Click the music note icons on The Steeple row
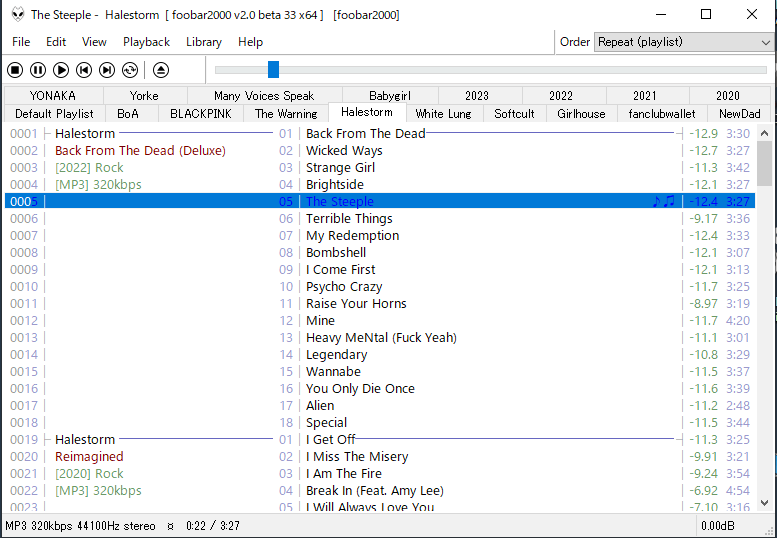 click(664, 201)
